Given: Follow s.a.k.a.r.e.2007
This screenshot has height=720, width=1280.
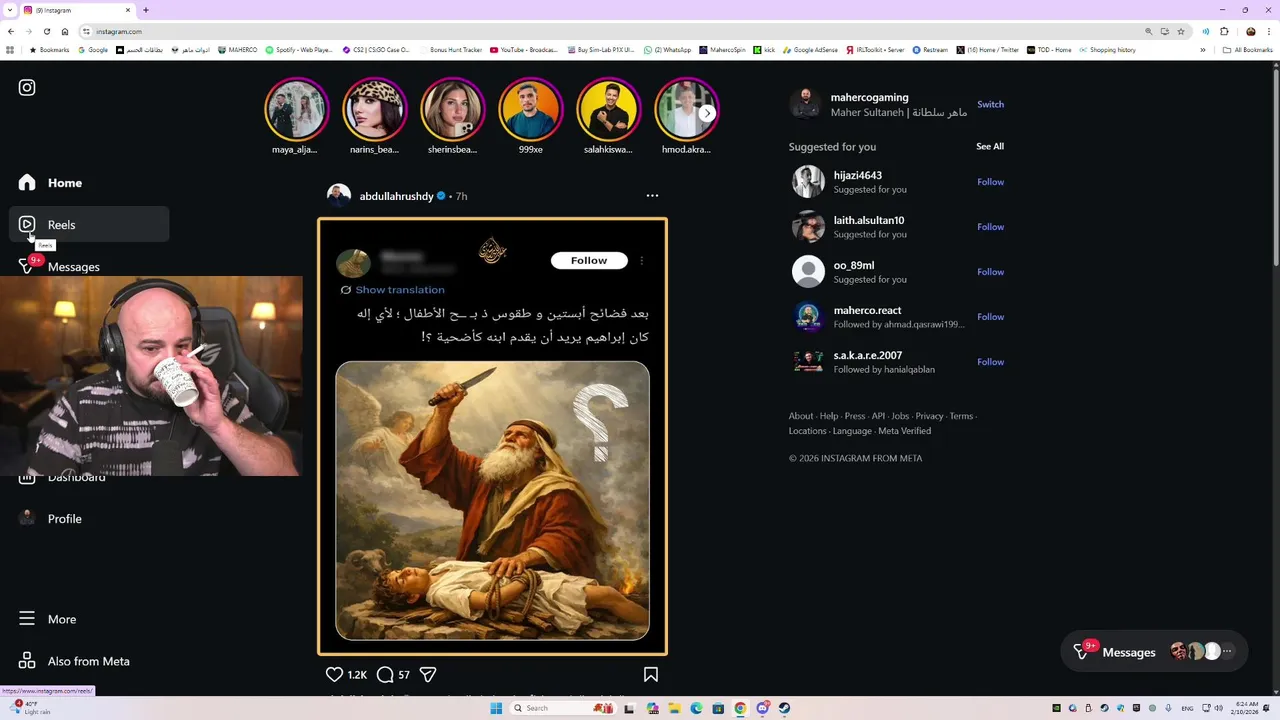Looking at the screenshot, I should [x=990, y=362].
